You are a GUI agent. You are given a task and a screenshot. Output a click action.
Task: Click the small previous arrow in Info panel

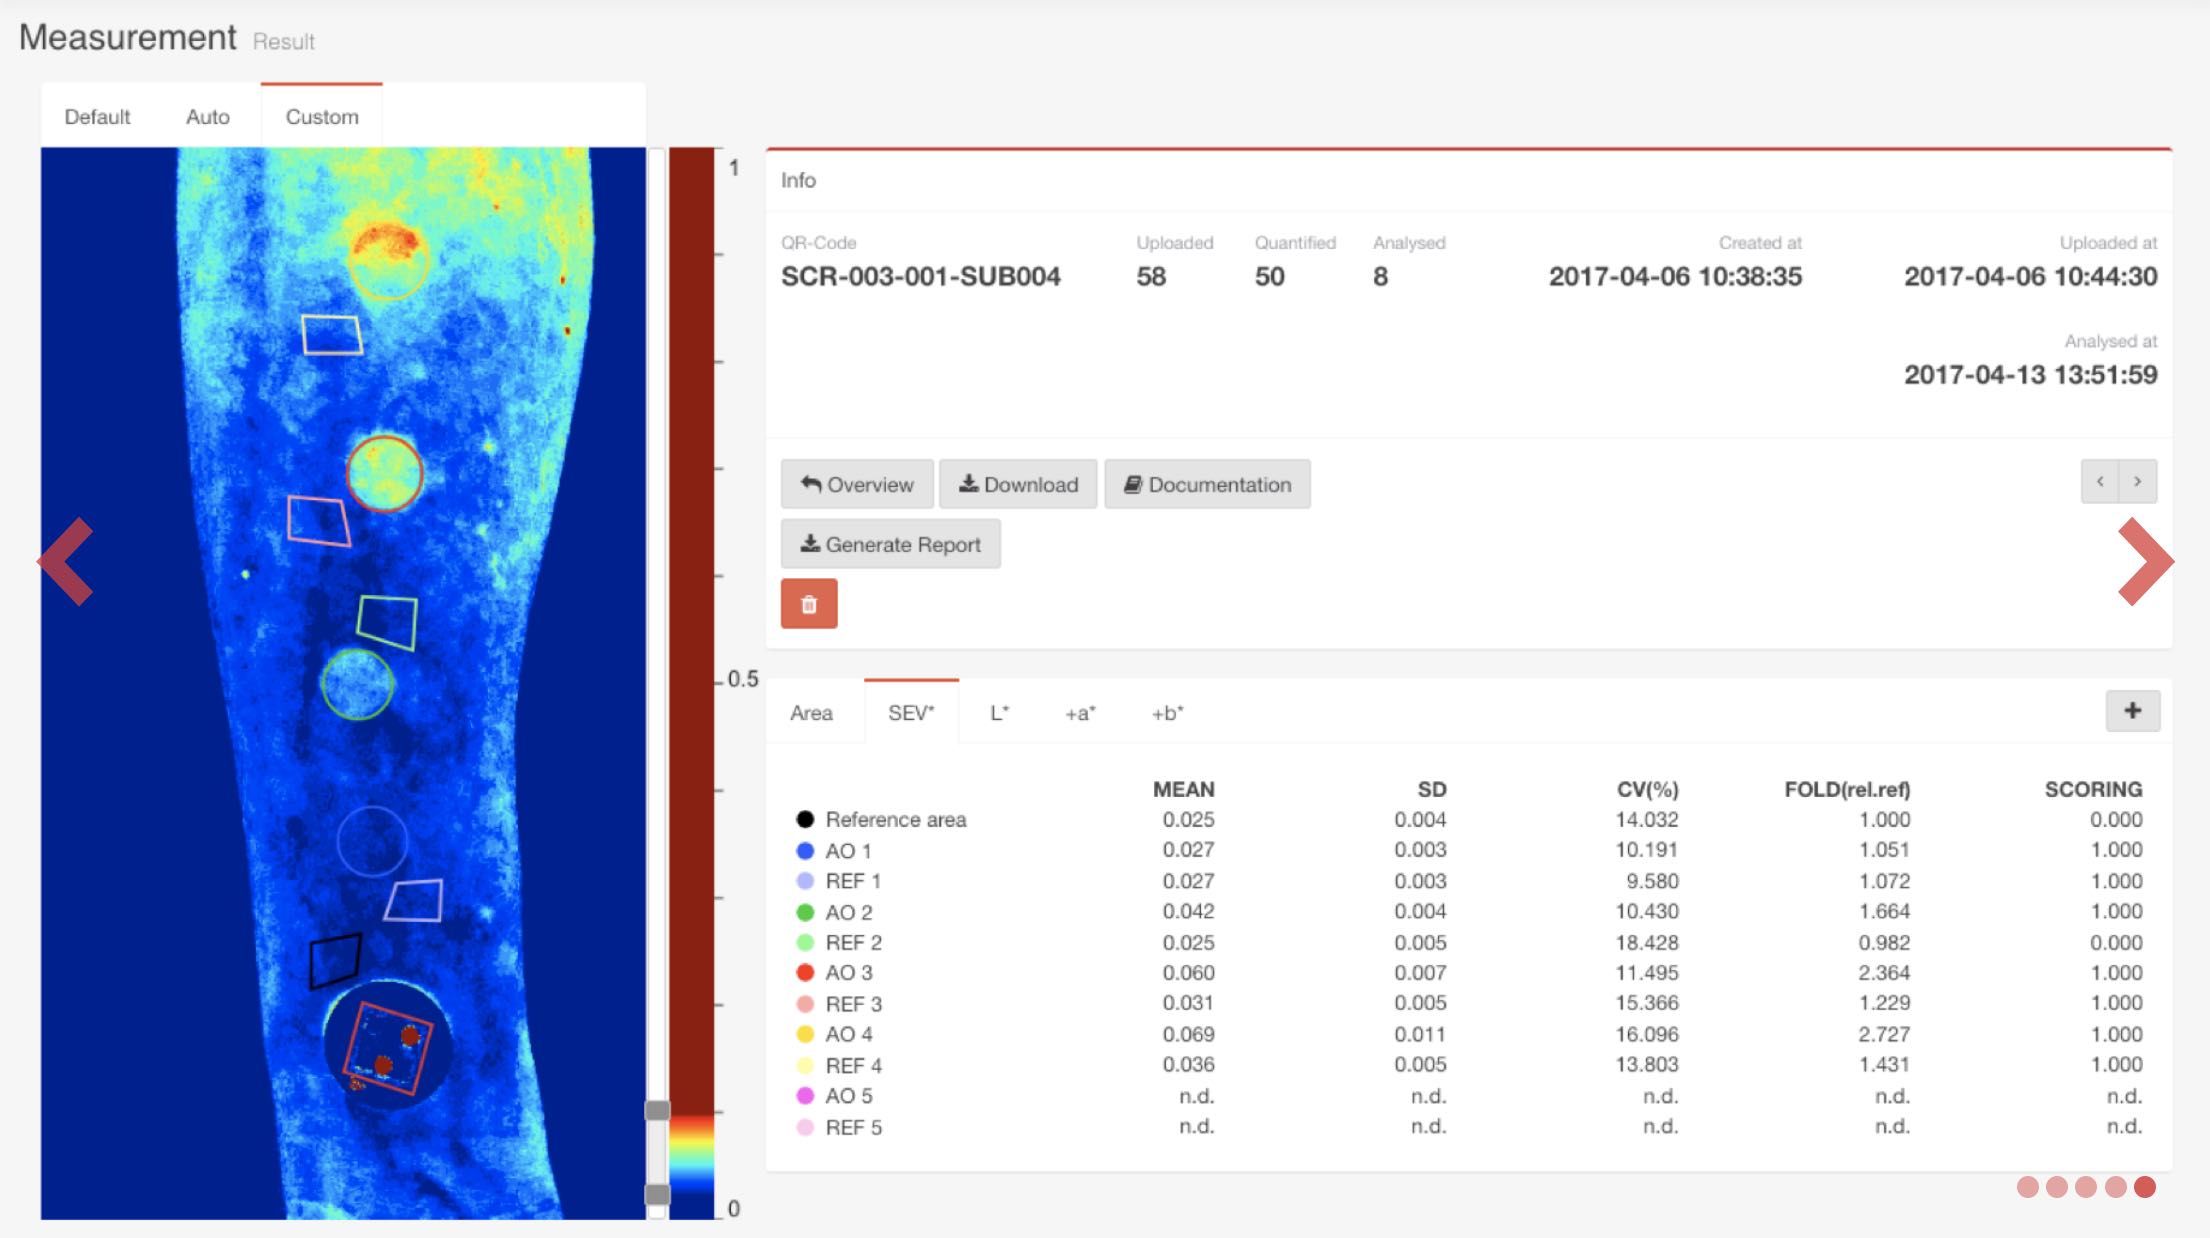pyautogui.click(x=2100, y=482)
